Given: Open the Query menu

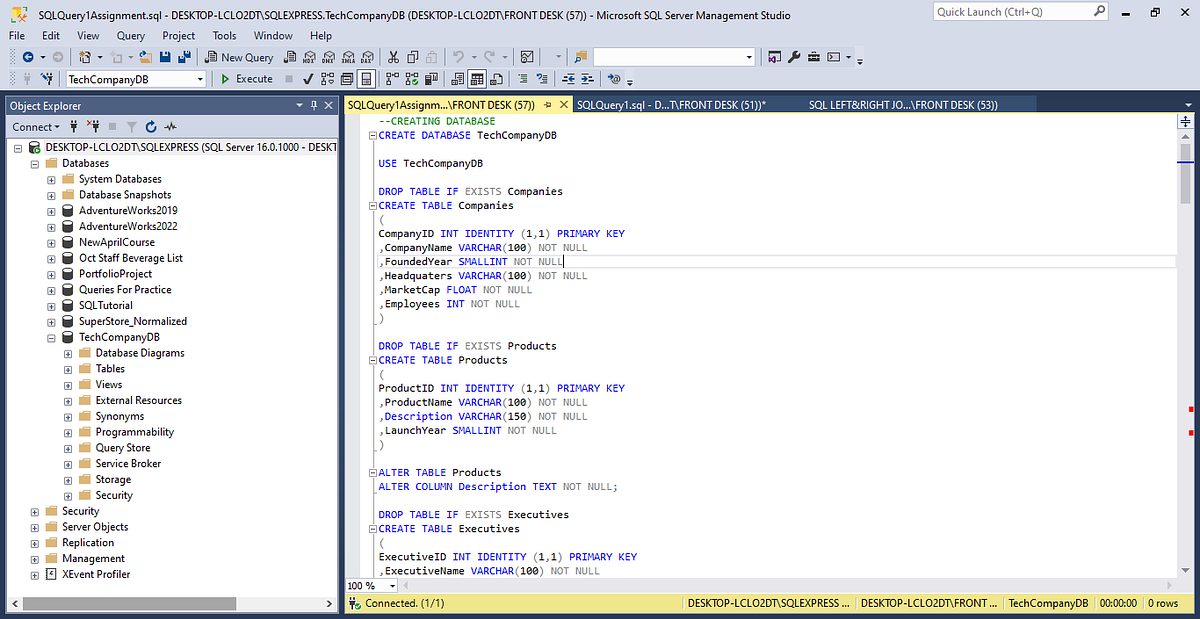Looking at the screenshot, I should (x=132, y=35).
